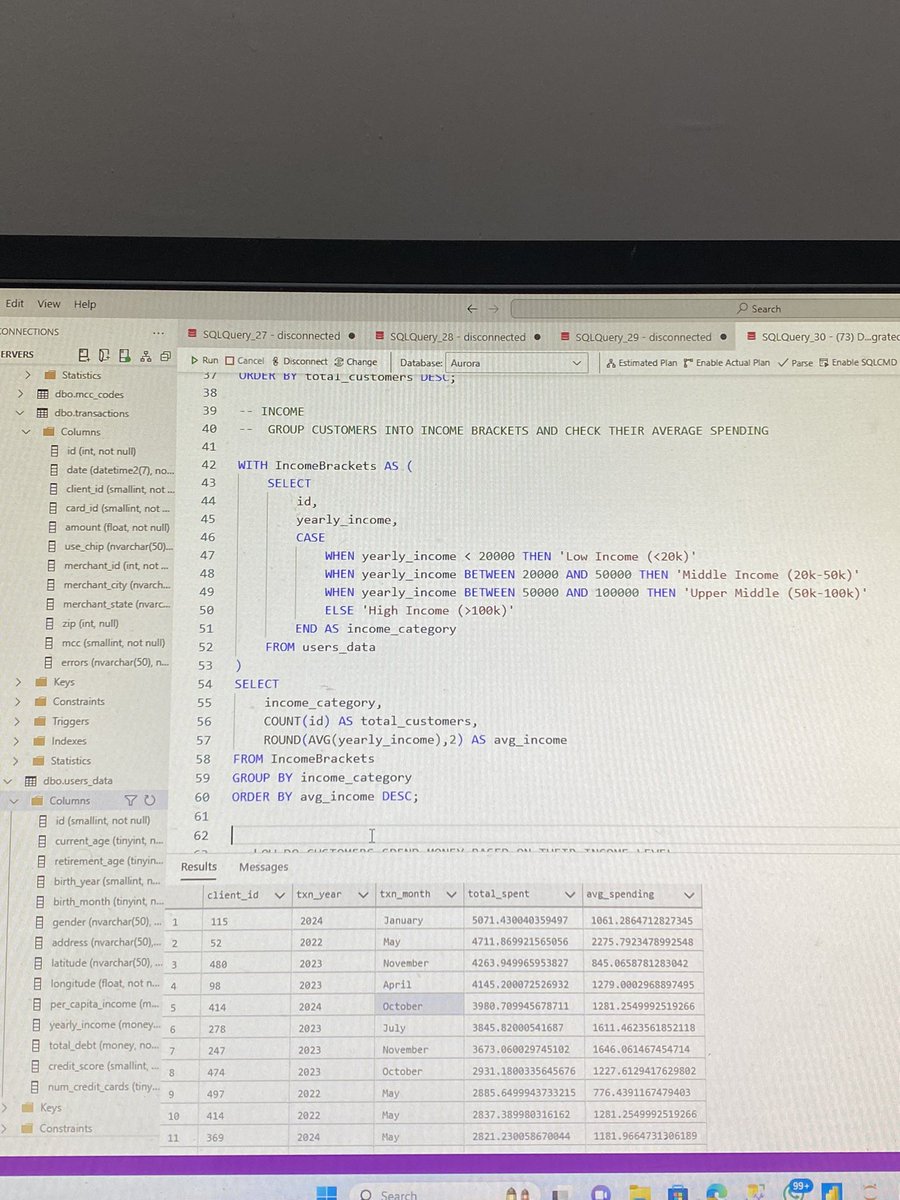Image resolution: width=900 pixels, height=1200 pixels.
Task: Switch to the Messages tab
Action: pyautogui.click(x=263, y=866)
